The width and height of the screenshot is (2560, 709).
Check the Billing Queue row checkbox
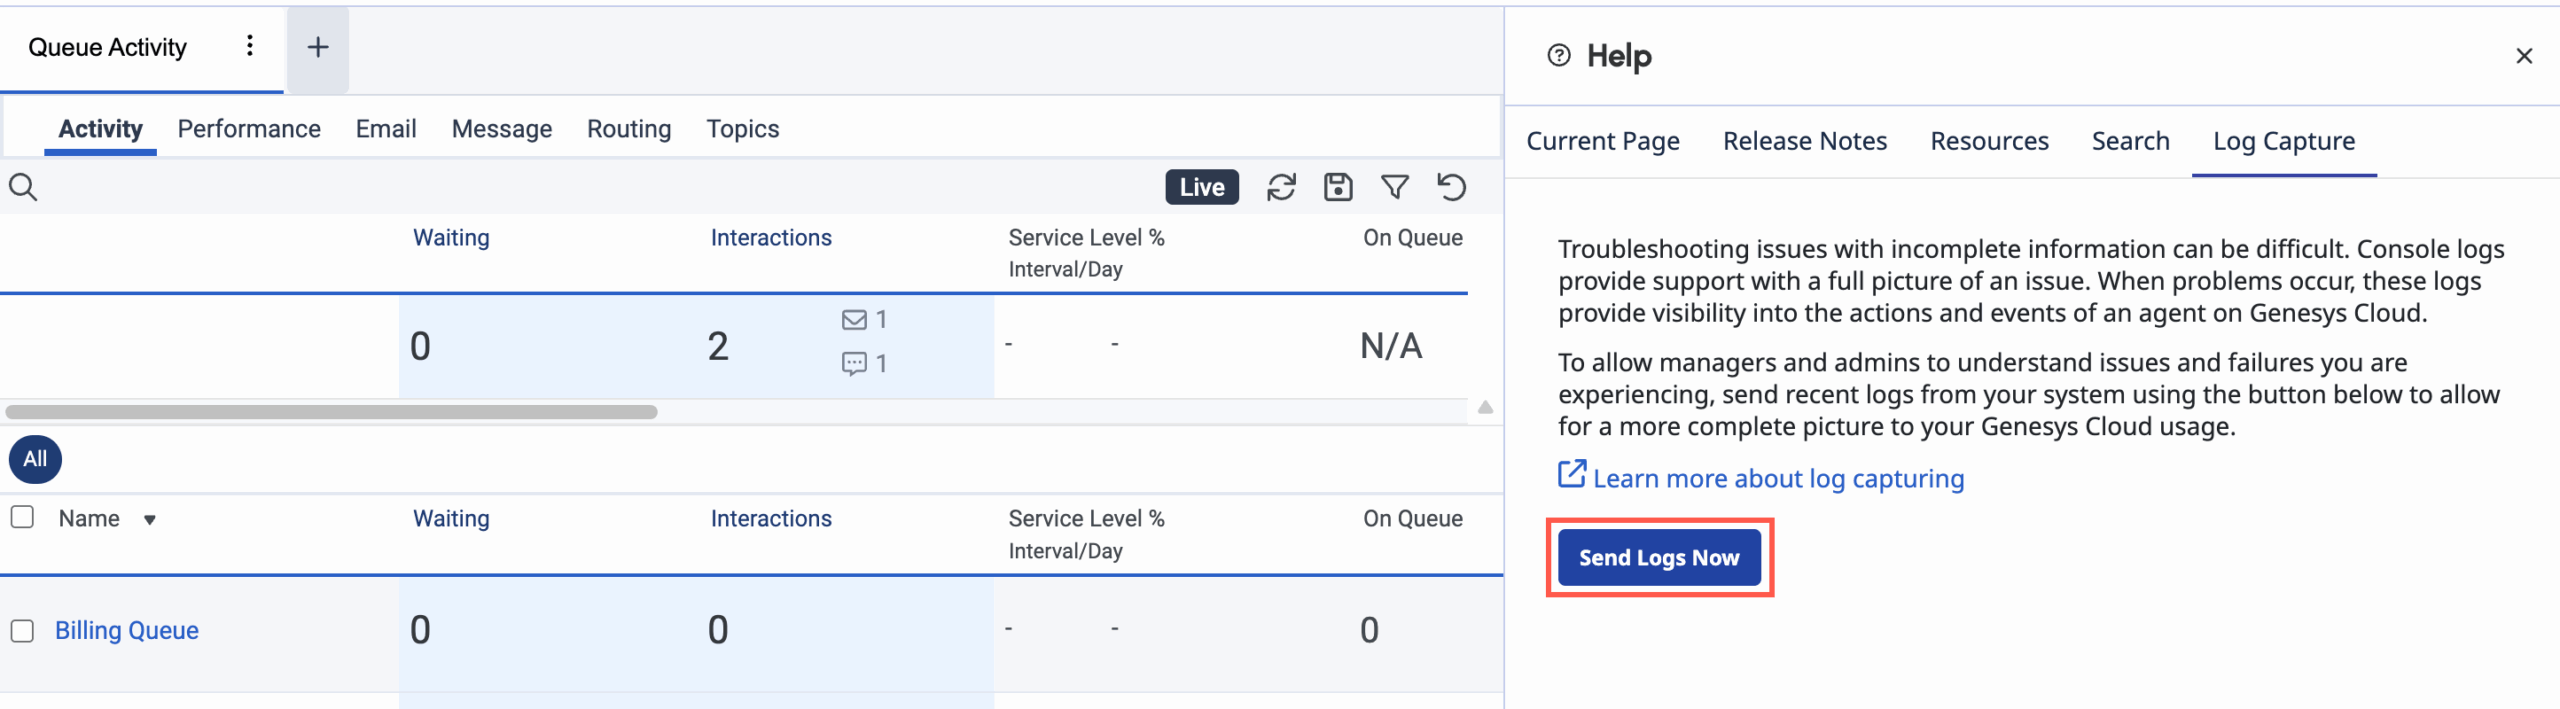(22, 631)
